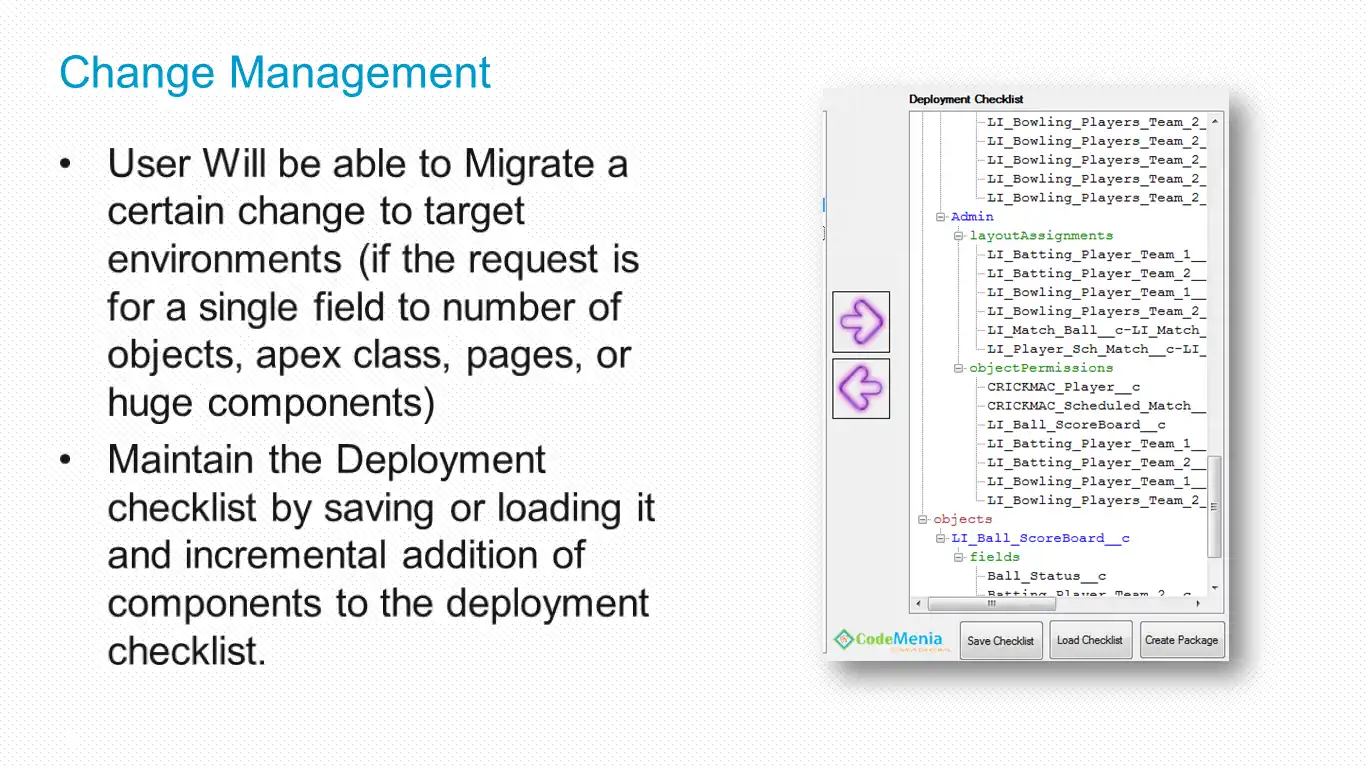Collapse the layoutAssignments node
The image size is (1366, 768).
tap(958, 236)
